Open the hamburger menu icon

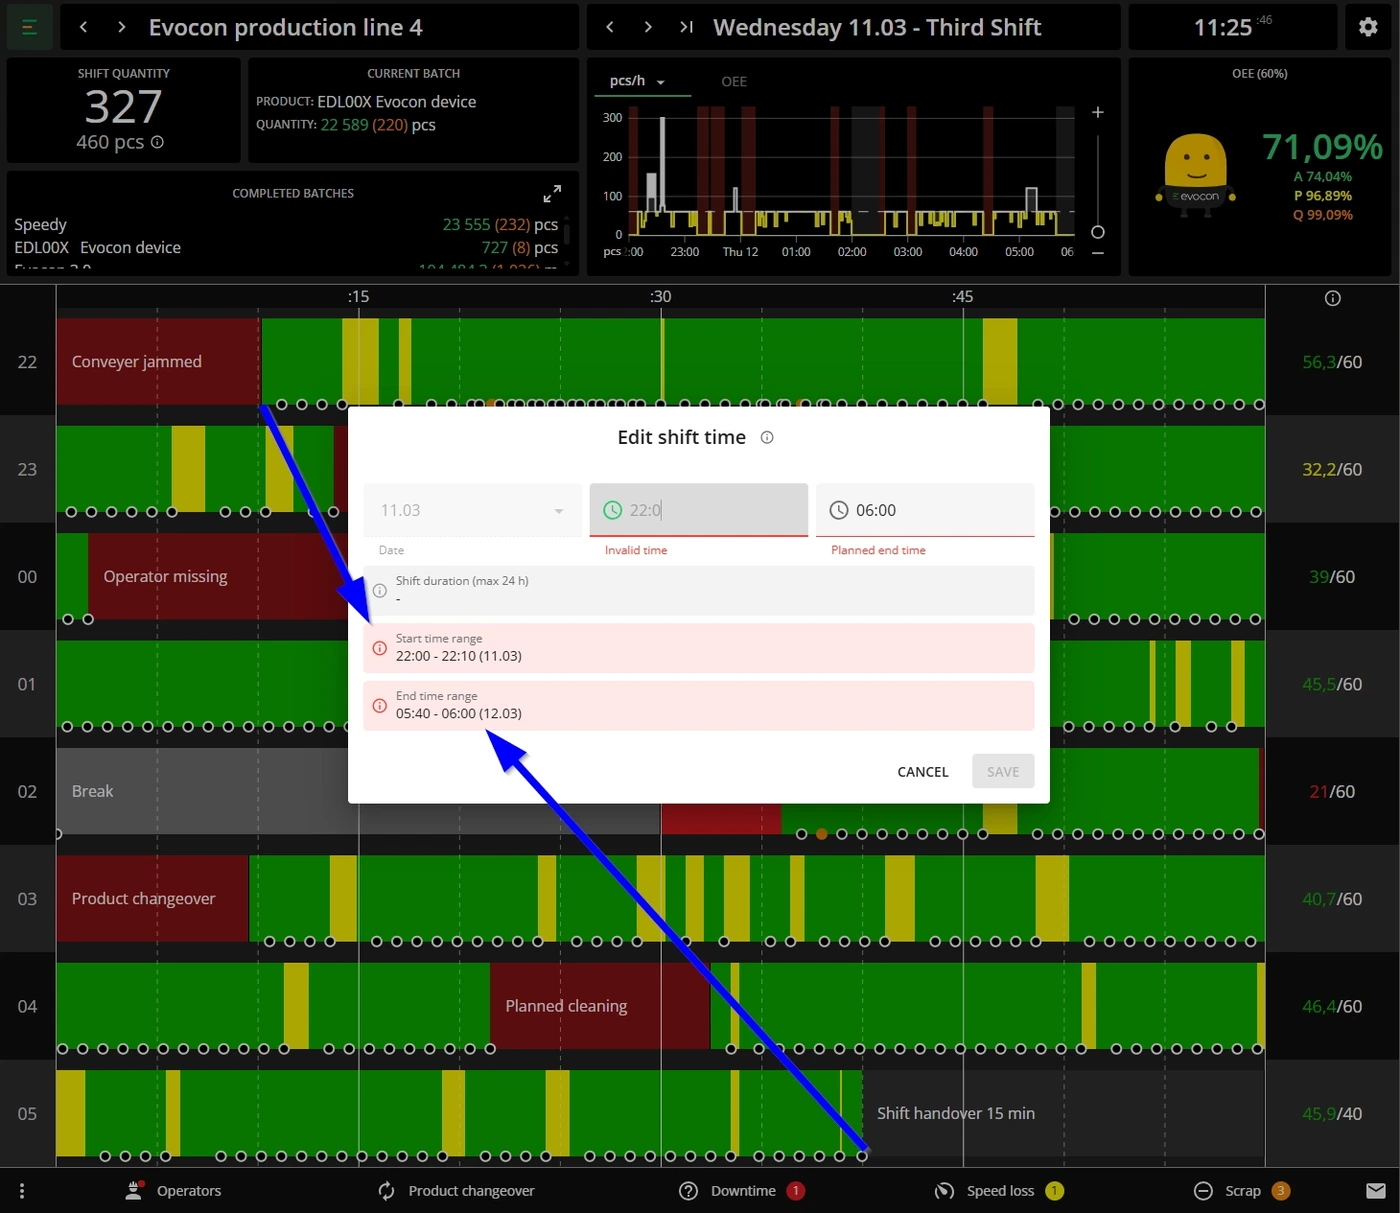[x=29, y=27]
